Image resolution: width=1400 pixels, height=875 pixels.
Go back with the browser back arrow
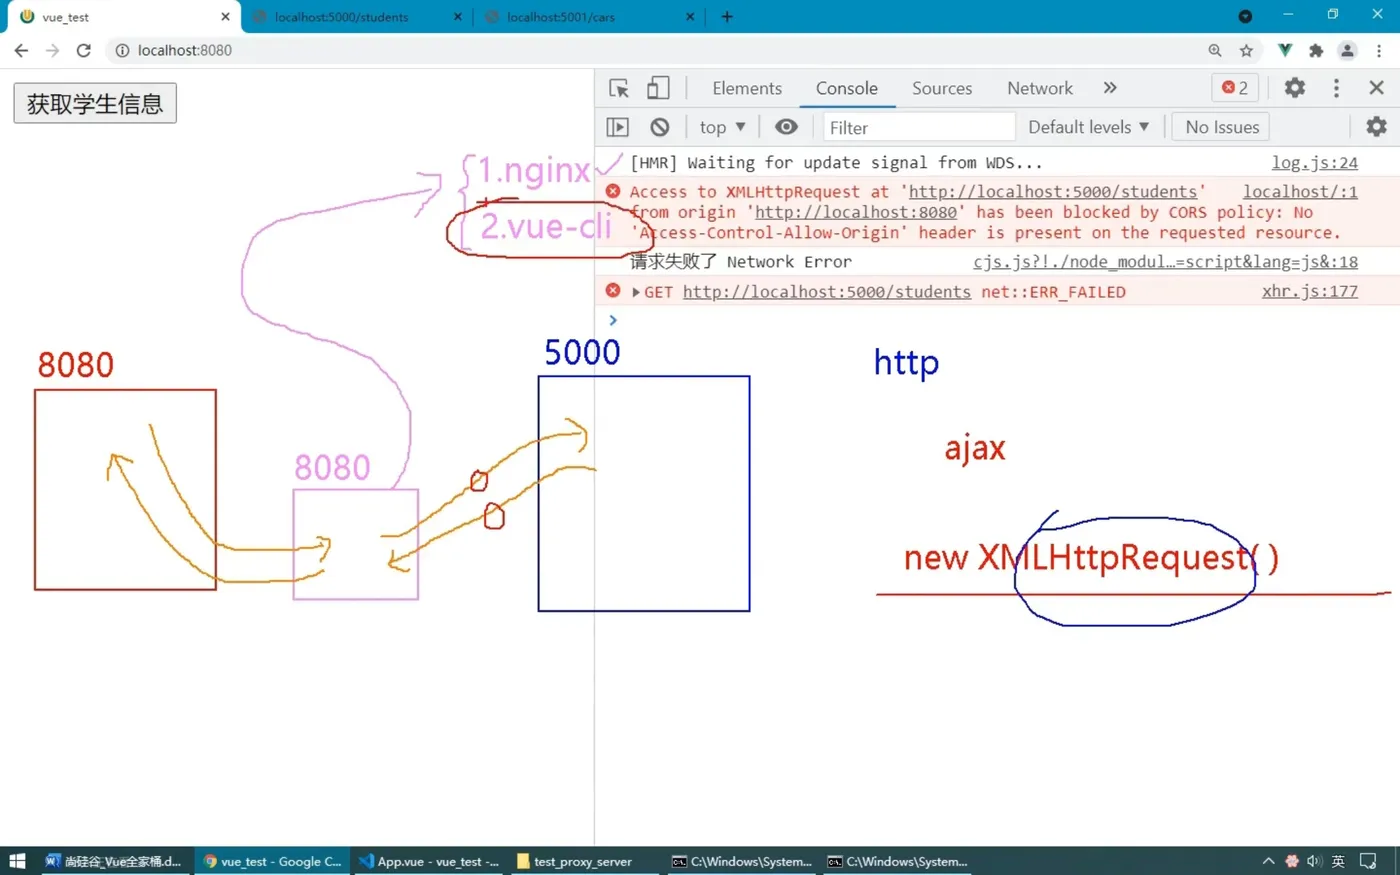point(21,50)
